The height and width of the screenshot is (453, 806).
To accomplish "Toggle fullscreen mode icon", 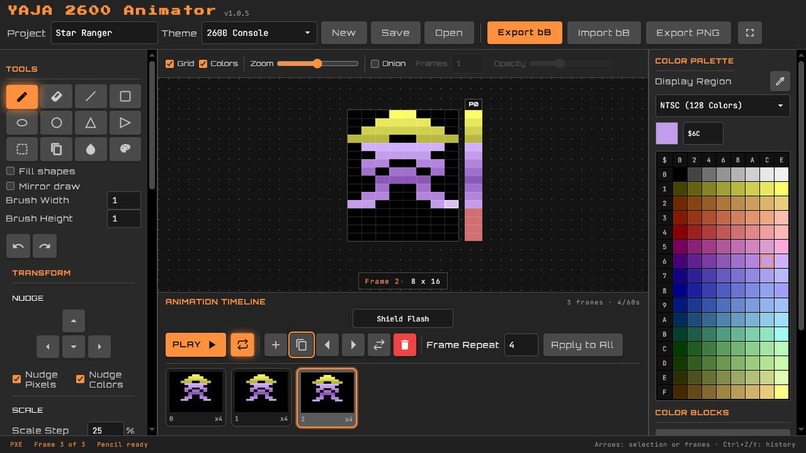I will 750,33.
